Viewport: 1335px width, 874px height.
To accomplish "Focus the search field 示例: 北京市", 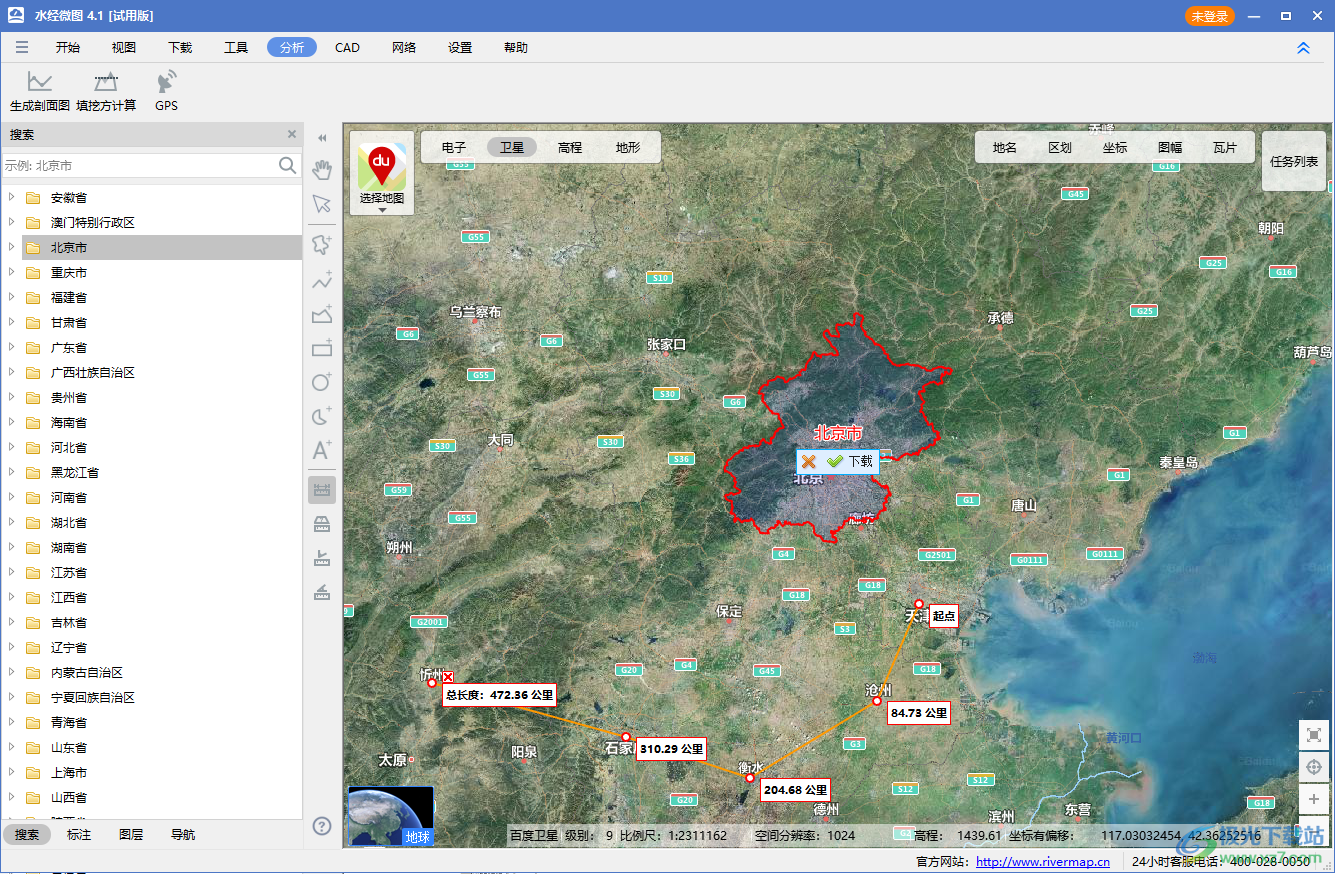I will pyautogui.click(x=140, y=165).
